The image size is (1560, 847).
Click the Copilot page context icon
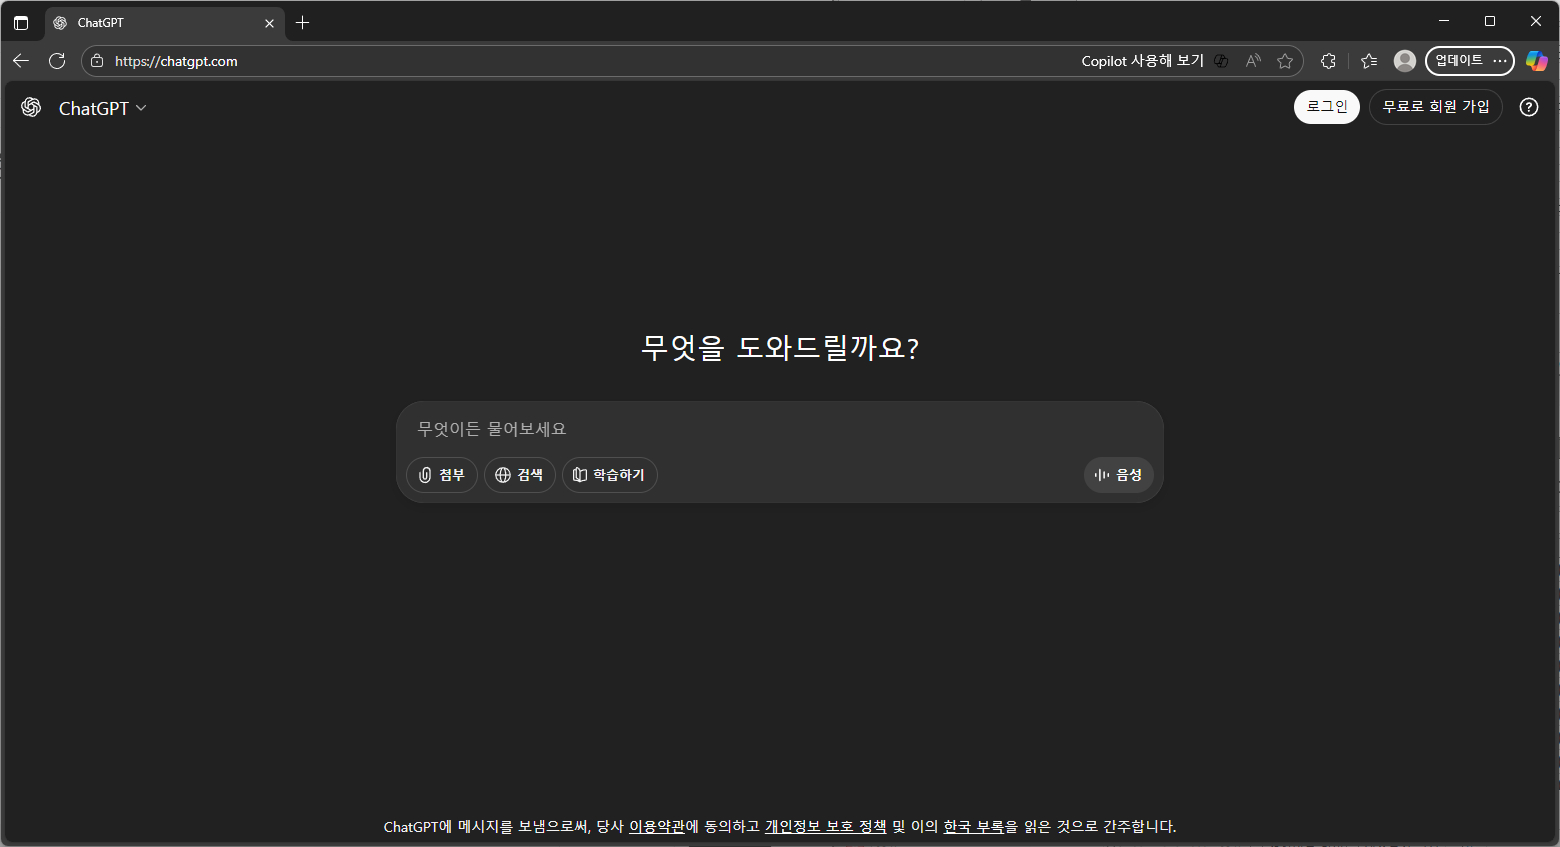1221,61
